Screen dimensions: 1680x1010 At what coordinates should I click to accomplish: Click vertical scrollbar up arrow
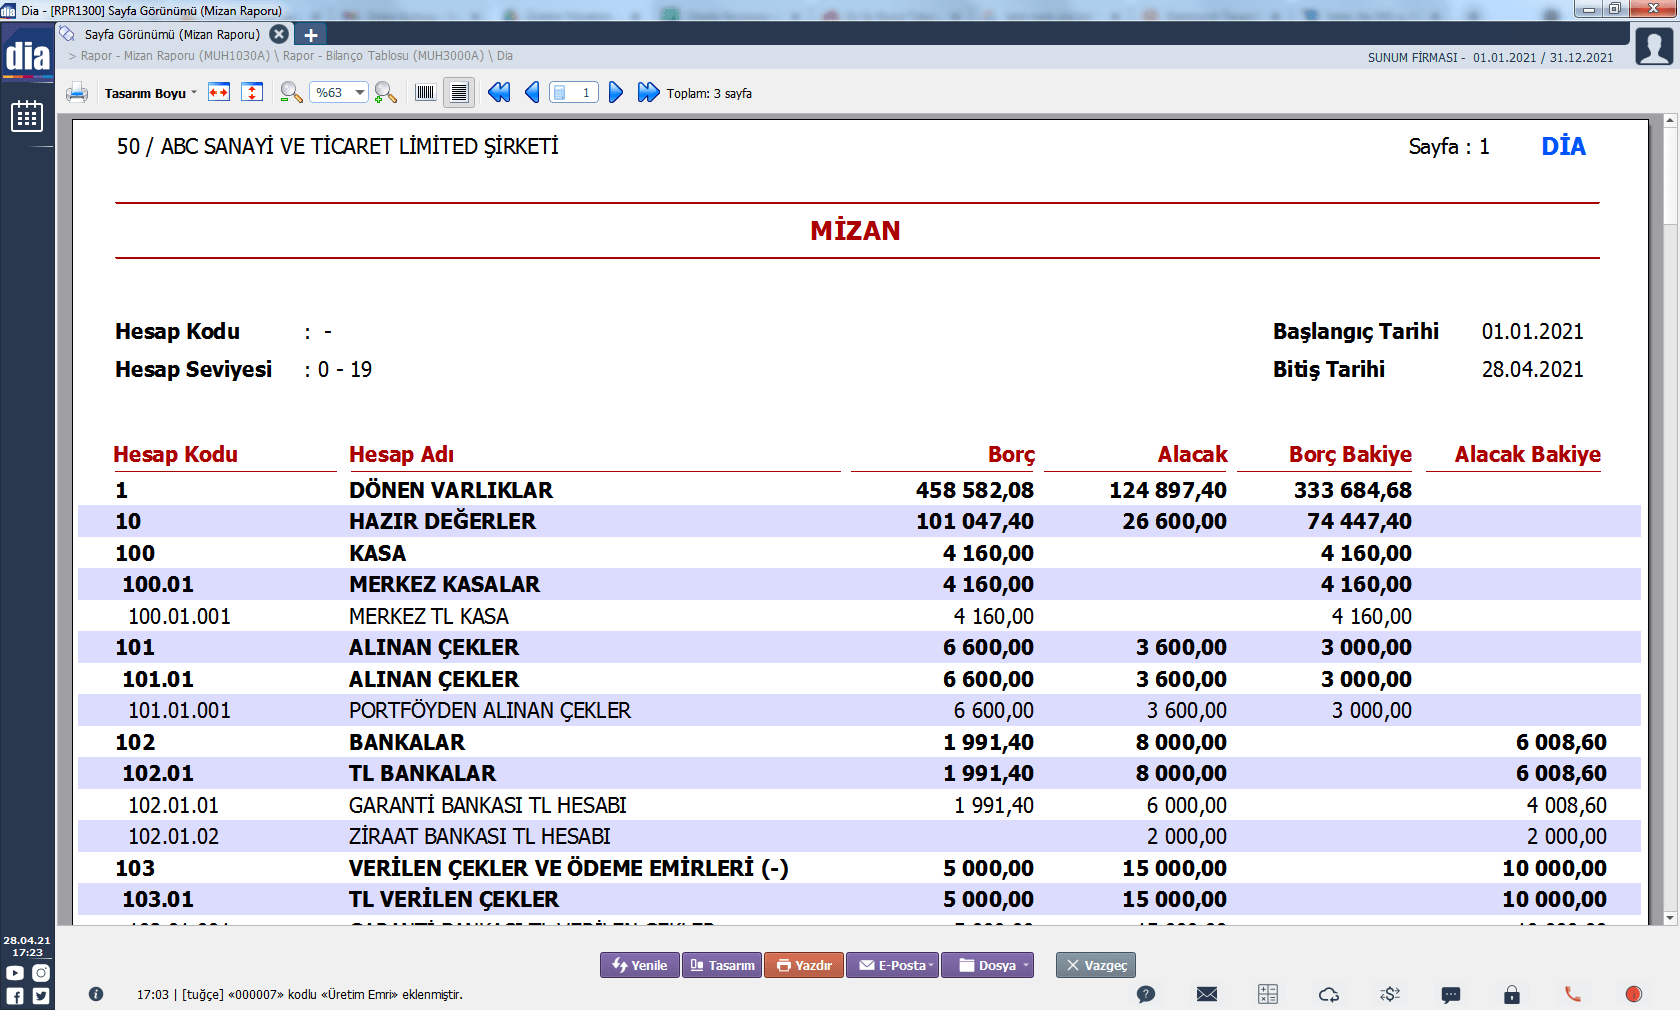coord(1670,120)
